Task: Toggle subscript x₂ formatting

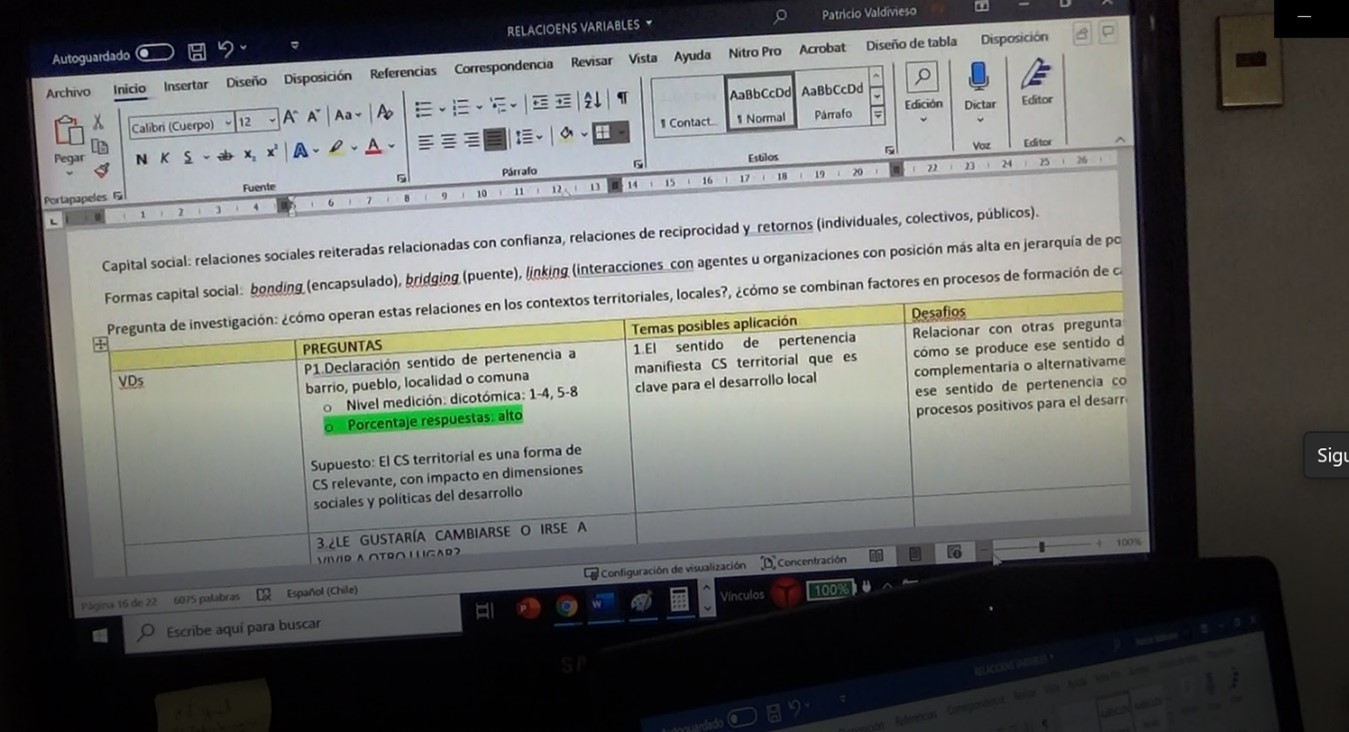Action: click(x=249, y=154)
